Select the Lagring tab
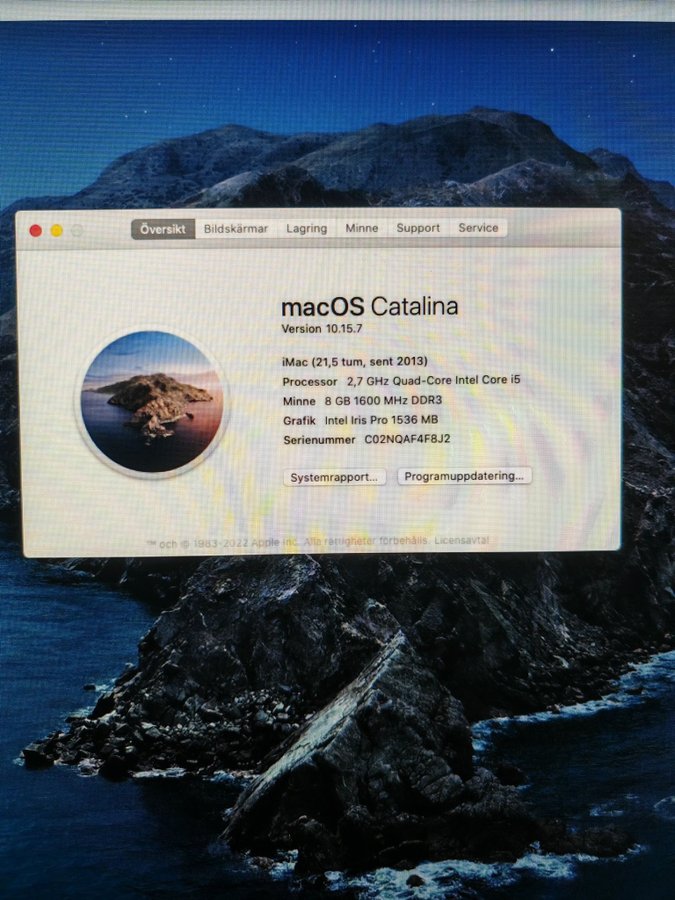This screenshot has width=675, height=900. click(306, 229)
